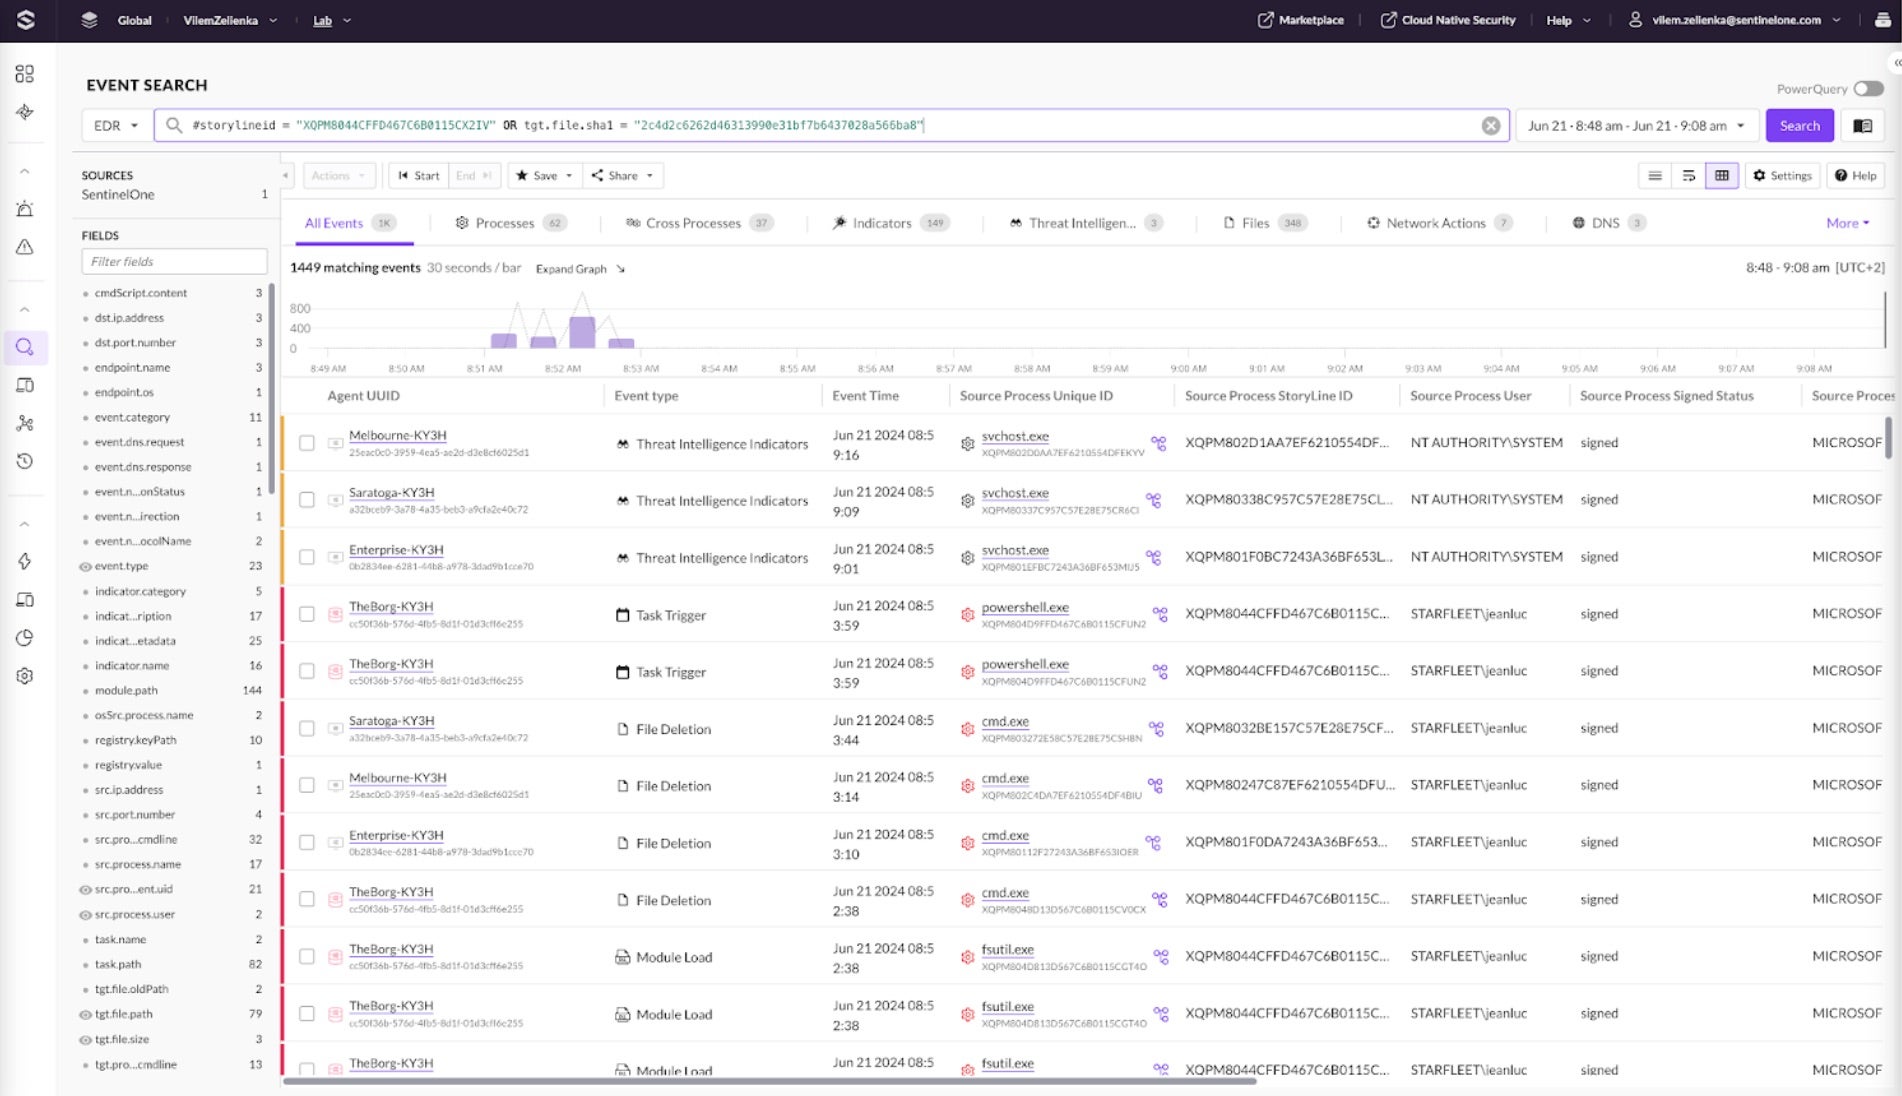The height and width of the screenshot is (1096, 1902).
Task: Click the compact list view icon
Action: pyautogui.click(x=1655, y=176)
